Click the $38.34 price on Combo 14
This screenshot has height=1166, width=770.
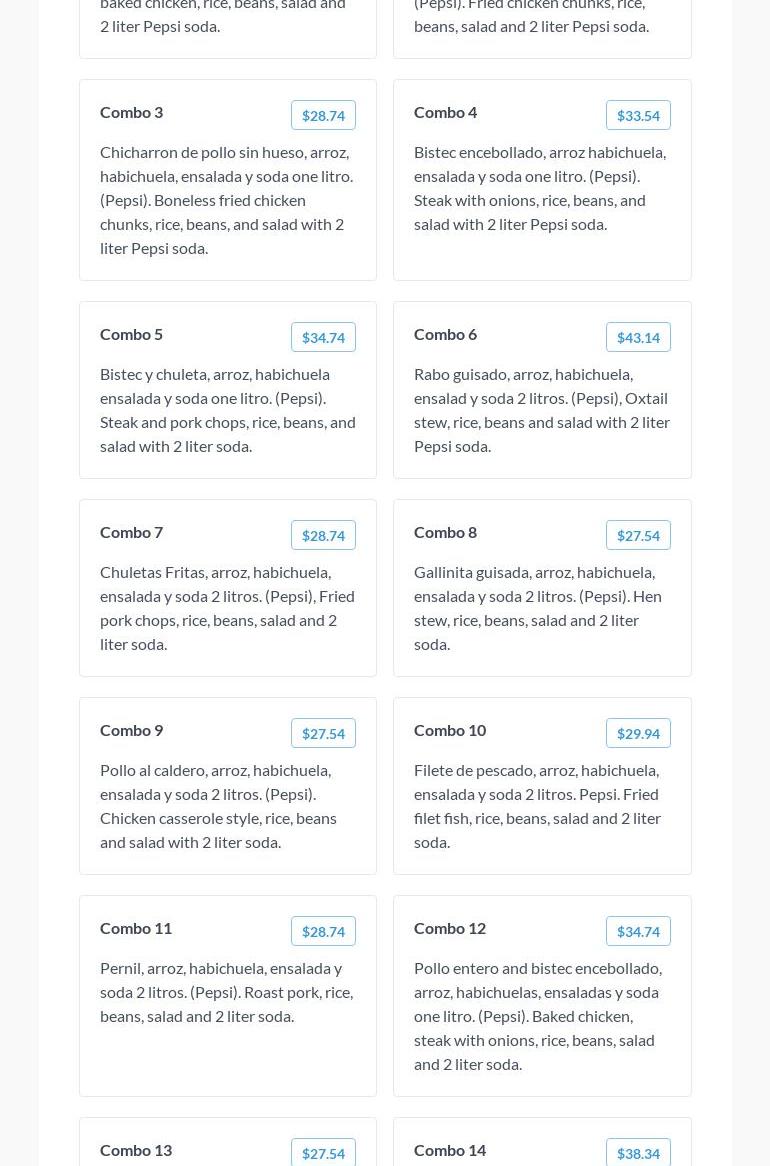coord(638,1152)
